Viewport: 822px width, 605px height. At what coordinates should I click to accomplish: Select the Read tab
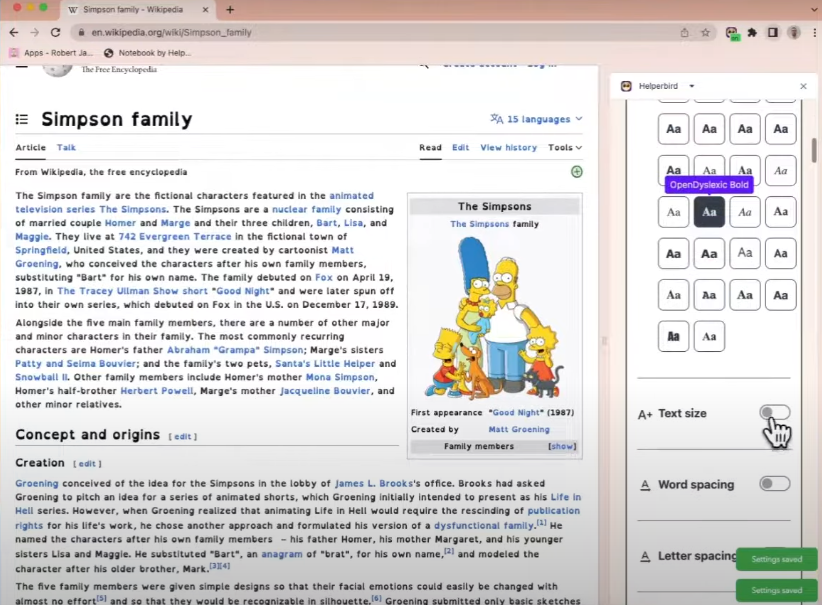coord(430,147)
